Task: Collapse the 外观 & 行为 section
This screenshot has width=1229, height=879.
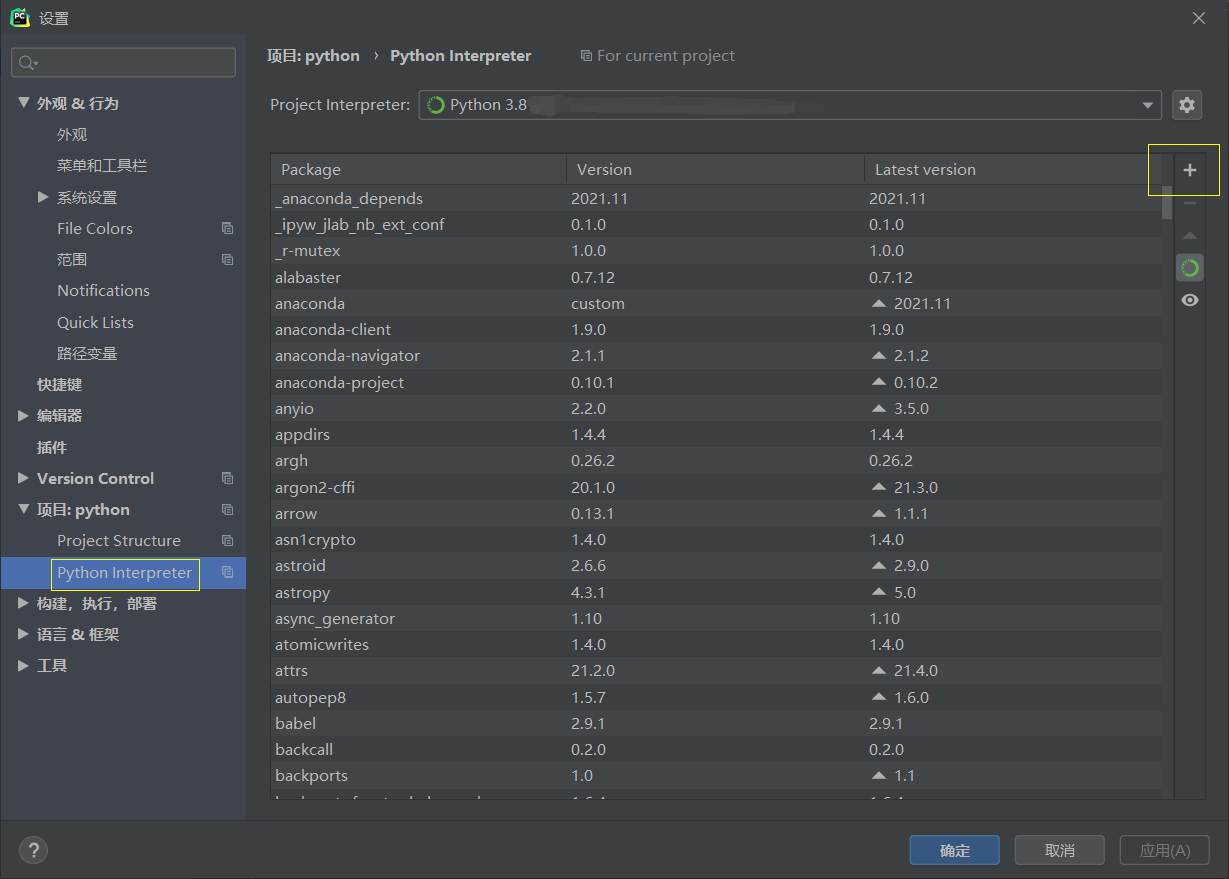Action: 24,103
